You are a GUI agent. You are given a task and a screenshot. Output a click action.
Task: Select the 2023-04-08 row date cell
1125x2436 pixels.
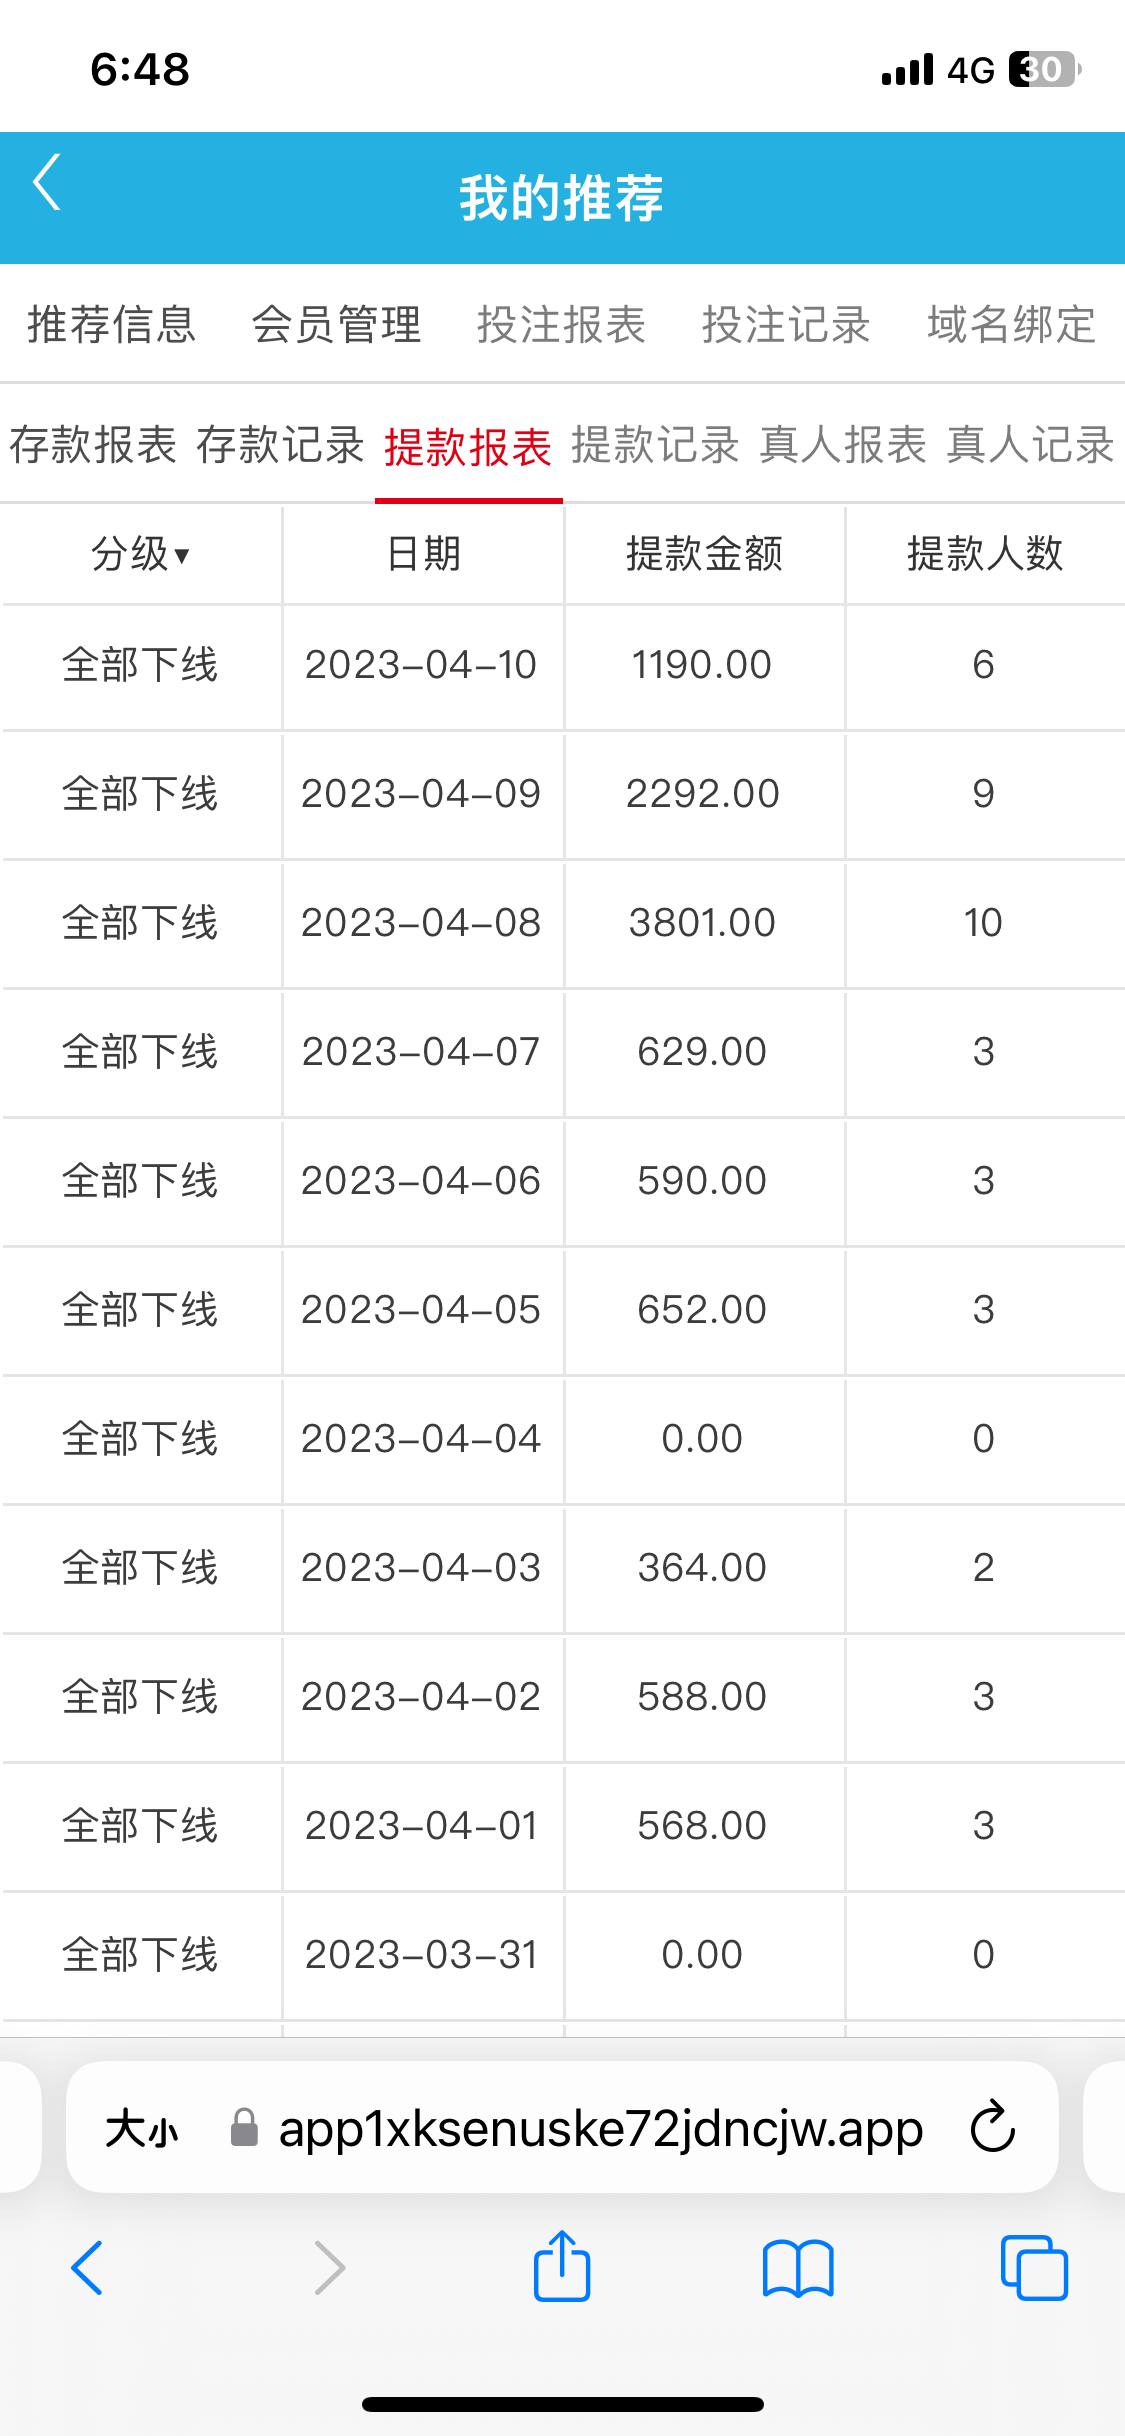(421, 923)
